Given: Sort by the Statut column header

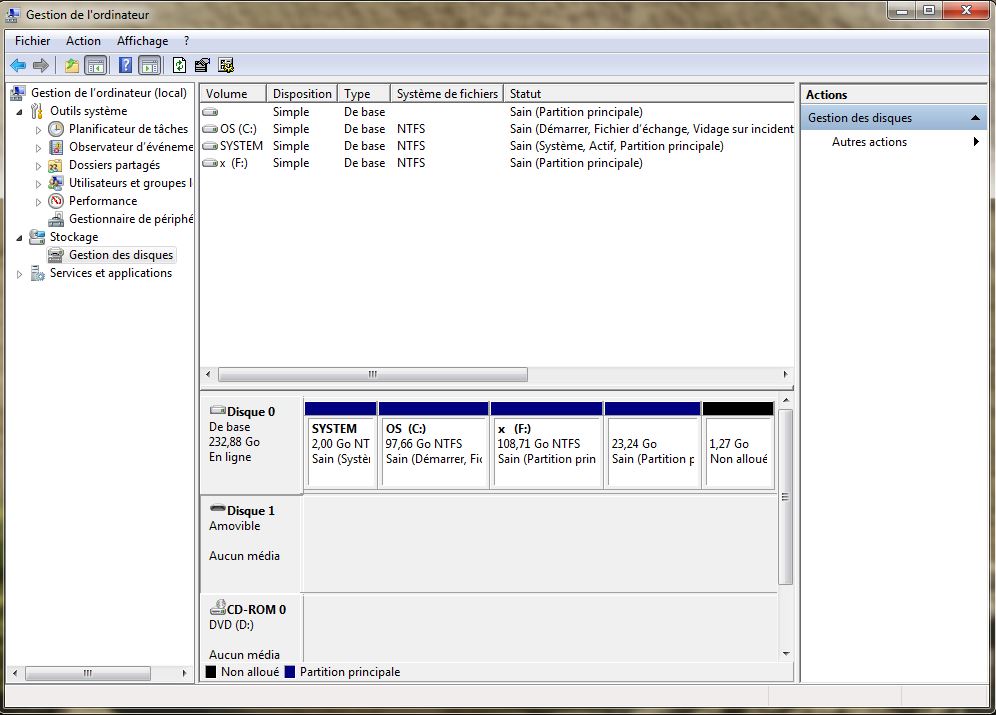Looking at the screenshot, I should click(x=649, y=93).
